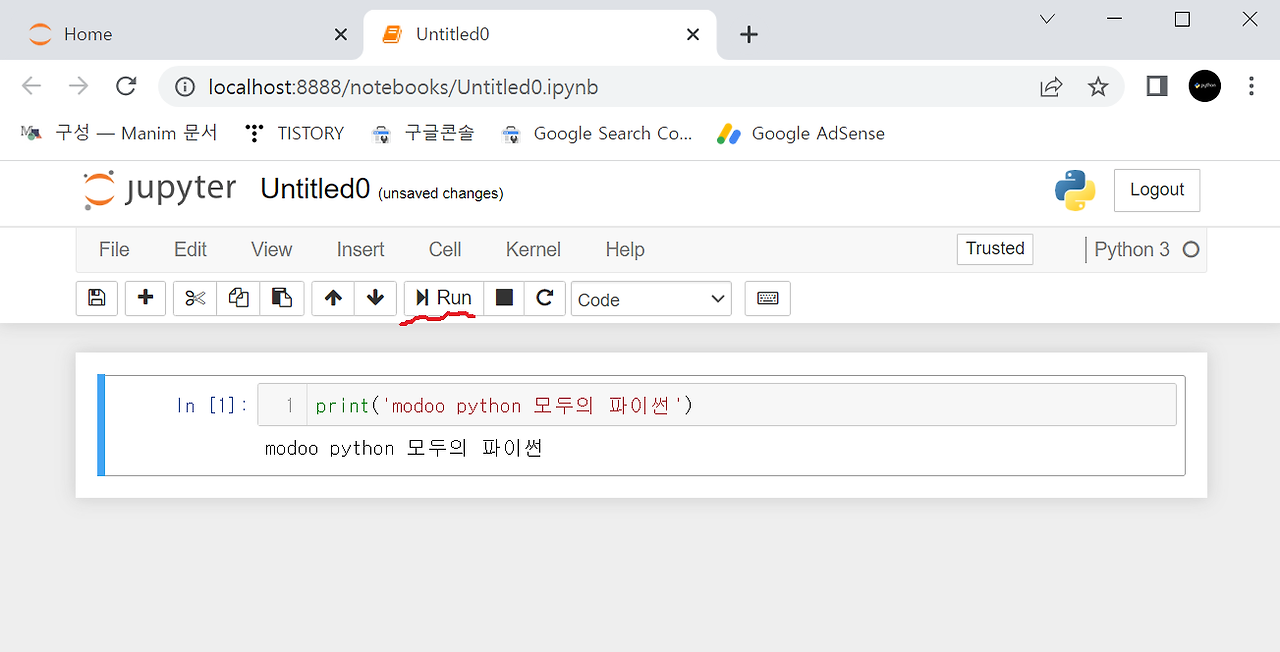Rename notebook by clicking Untitled0 title
Screen dimensions: 1280x652
coord(315,189)
